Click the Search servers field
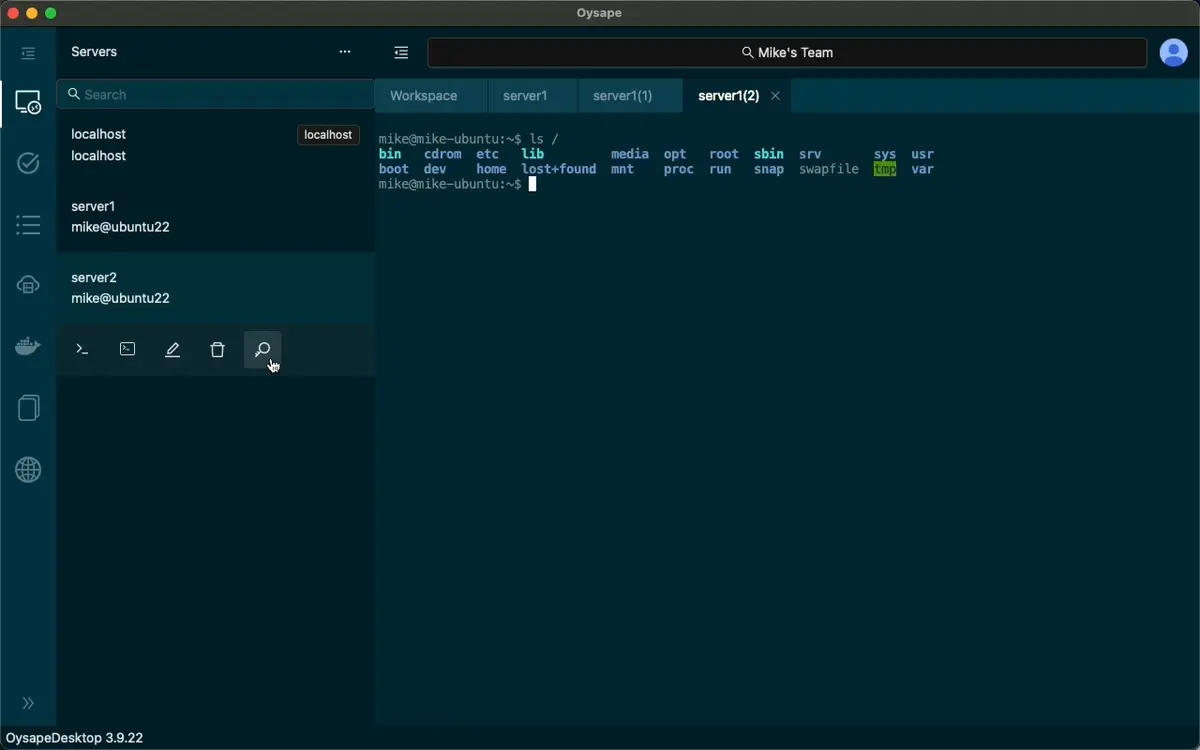Viewport: 1200px width, 750px height. [216, 94]
